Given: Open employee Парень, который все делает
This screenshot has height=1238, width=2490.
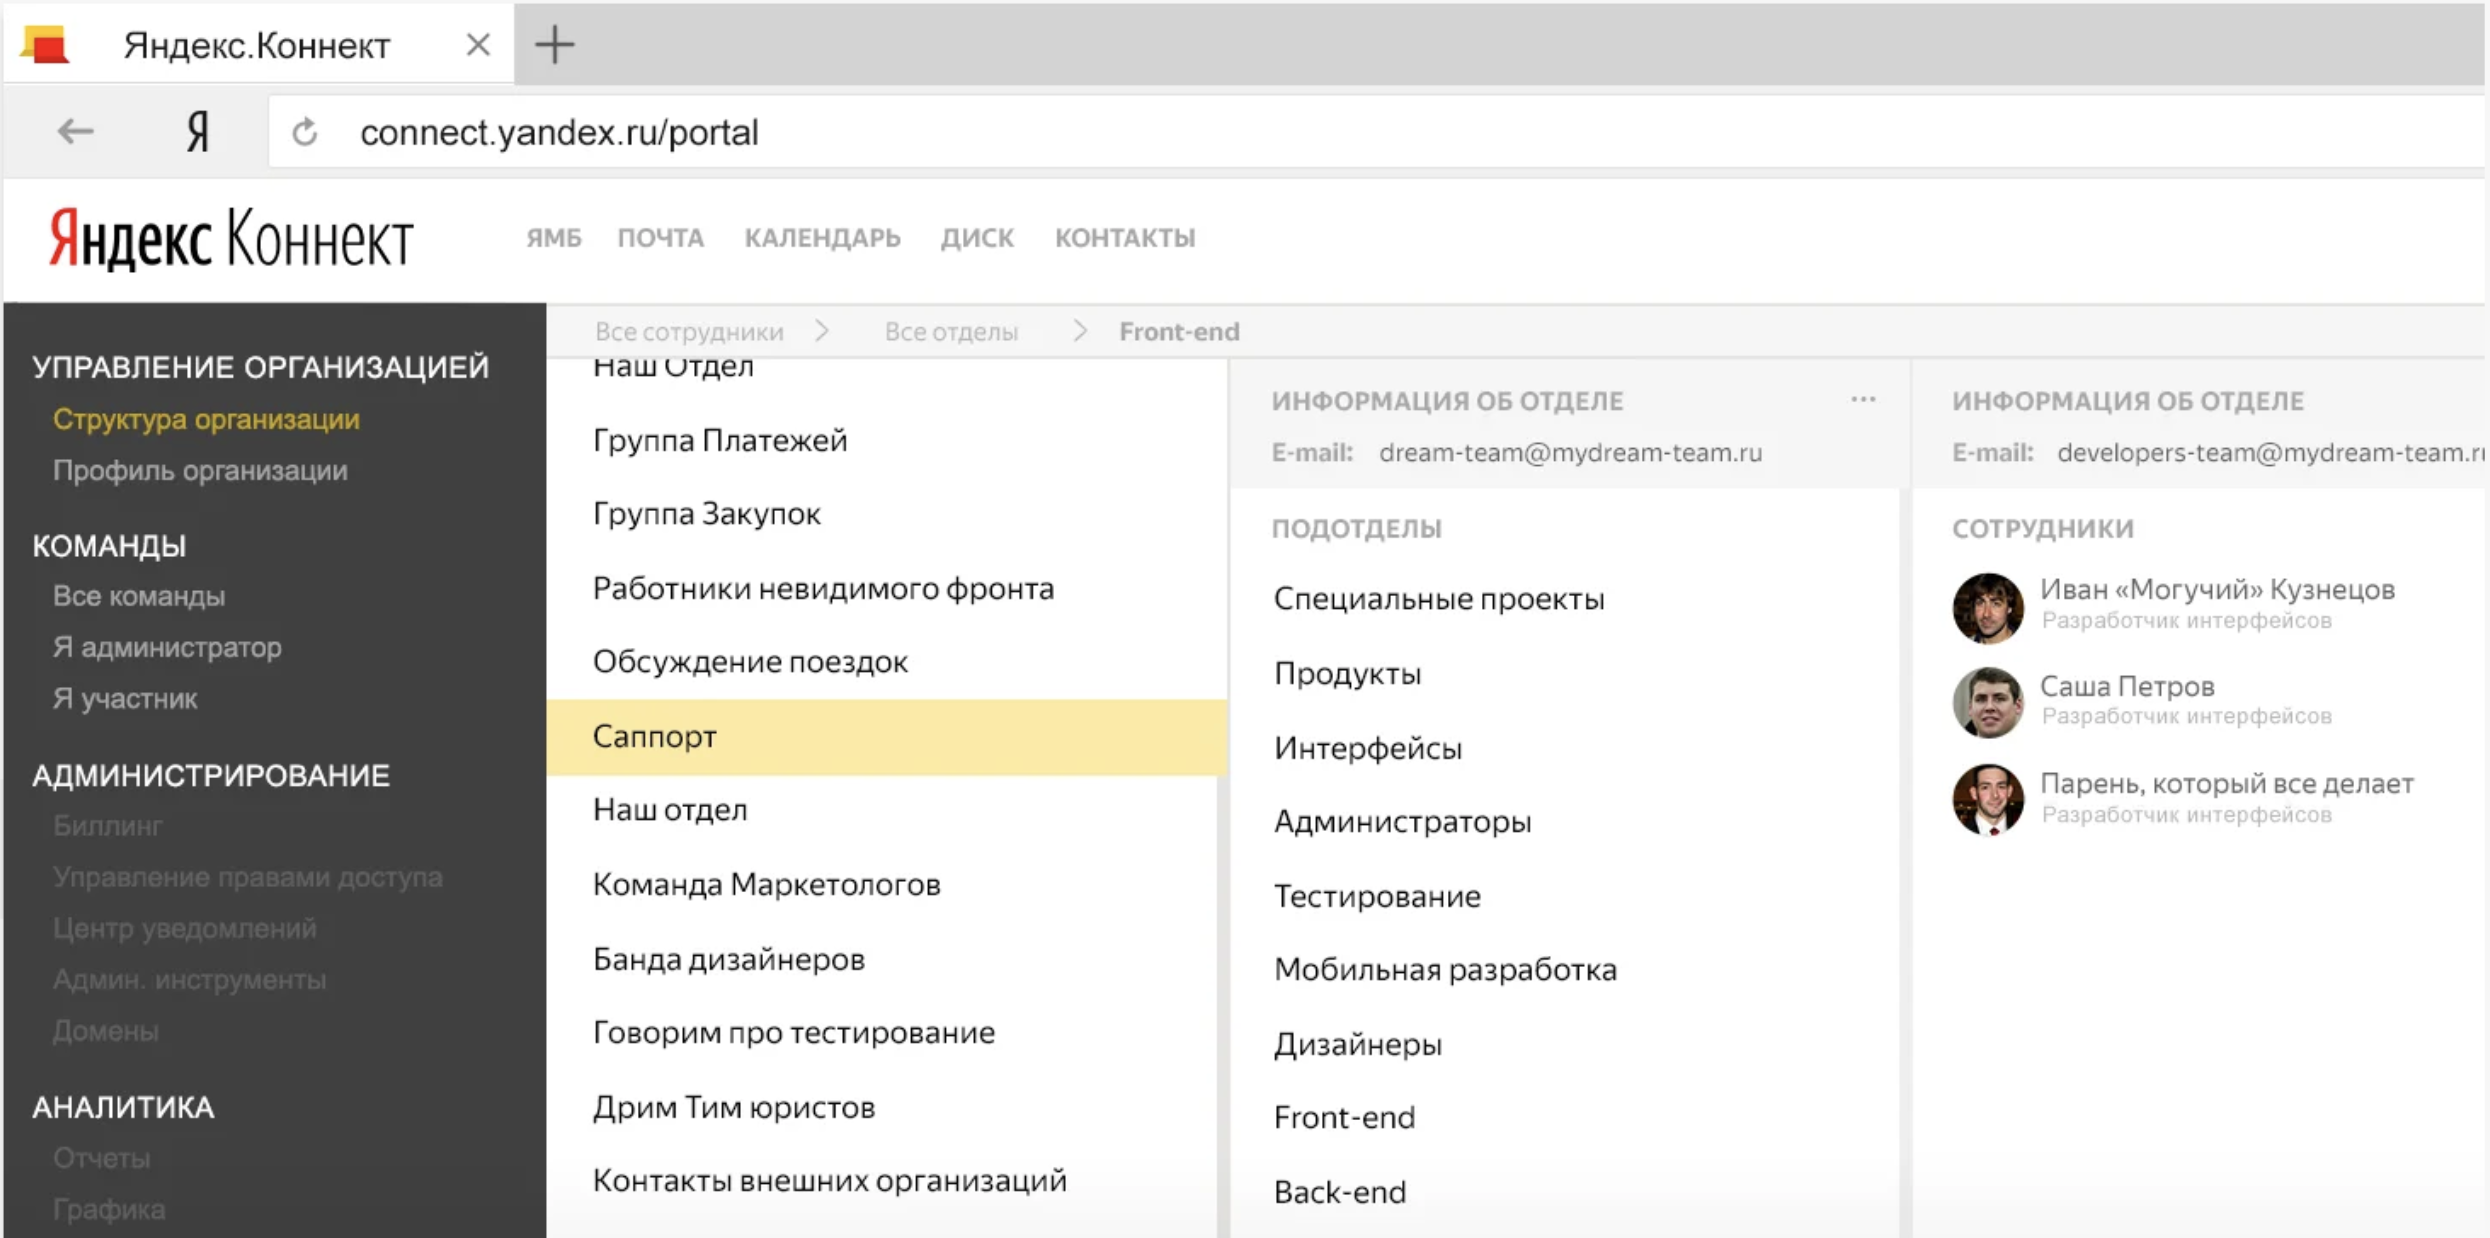Looking at the screenshot, I should point(2226,783).
